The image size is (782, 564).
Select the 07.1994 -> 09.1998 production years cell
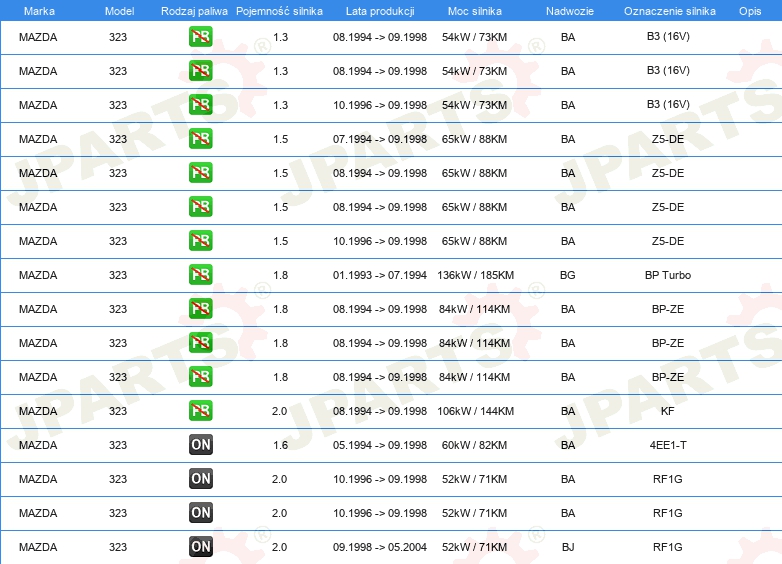[380, 139]
